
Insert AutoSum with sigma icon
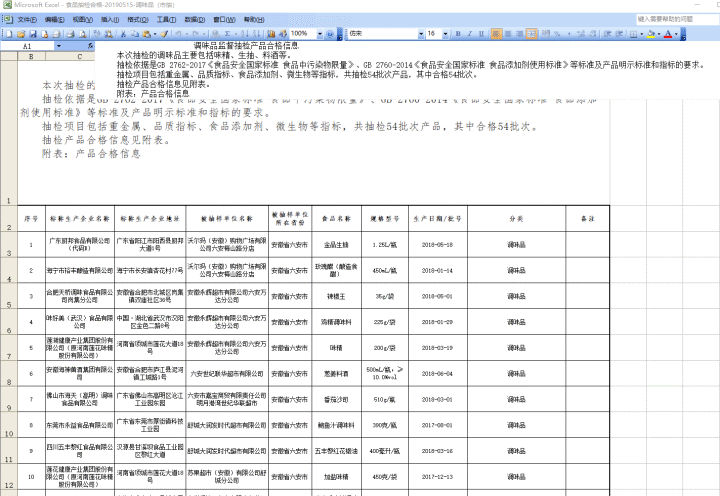[x=227, y=34]
